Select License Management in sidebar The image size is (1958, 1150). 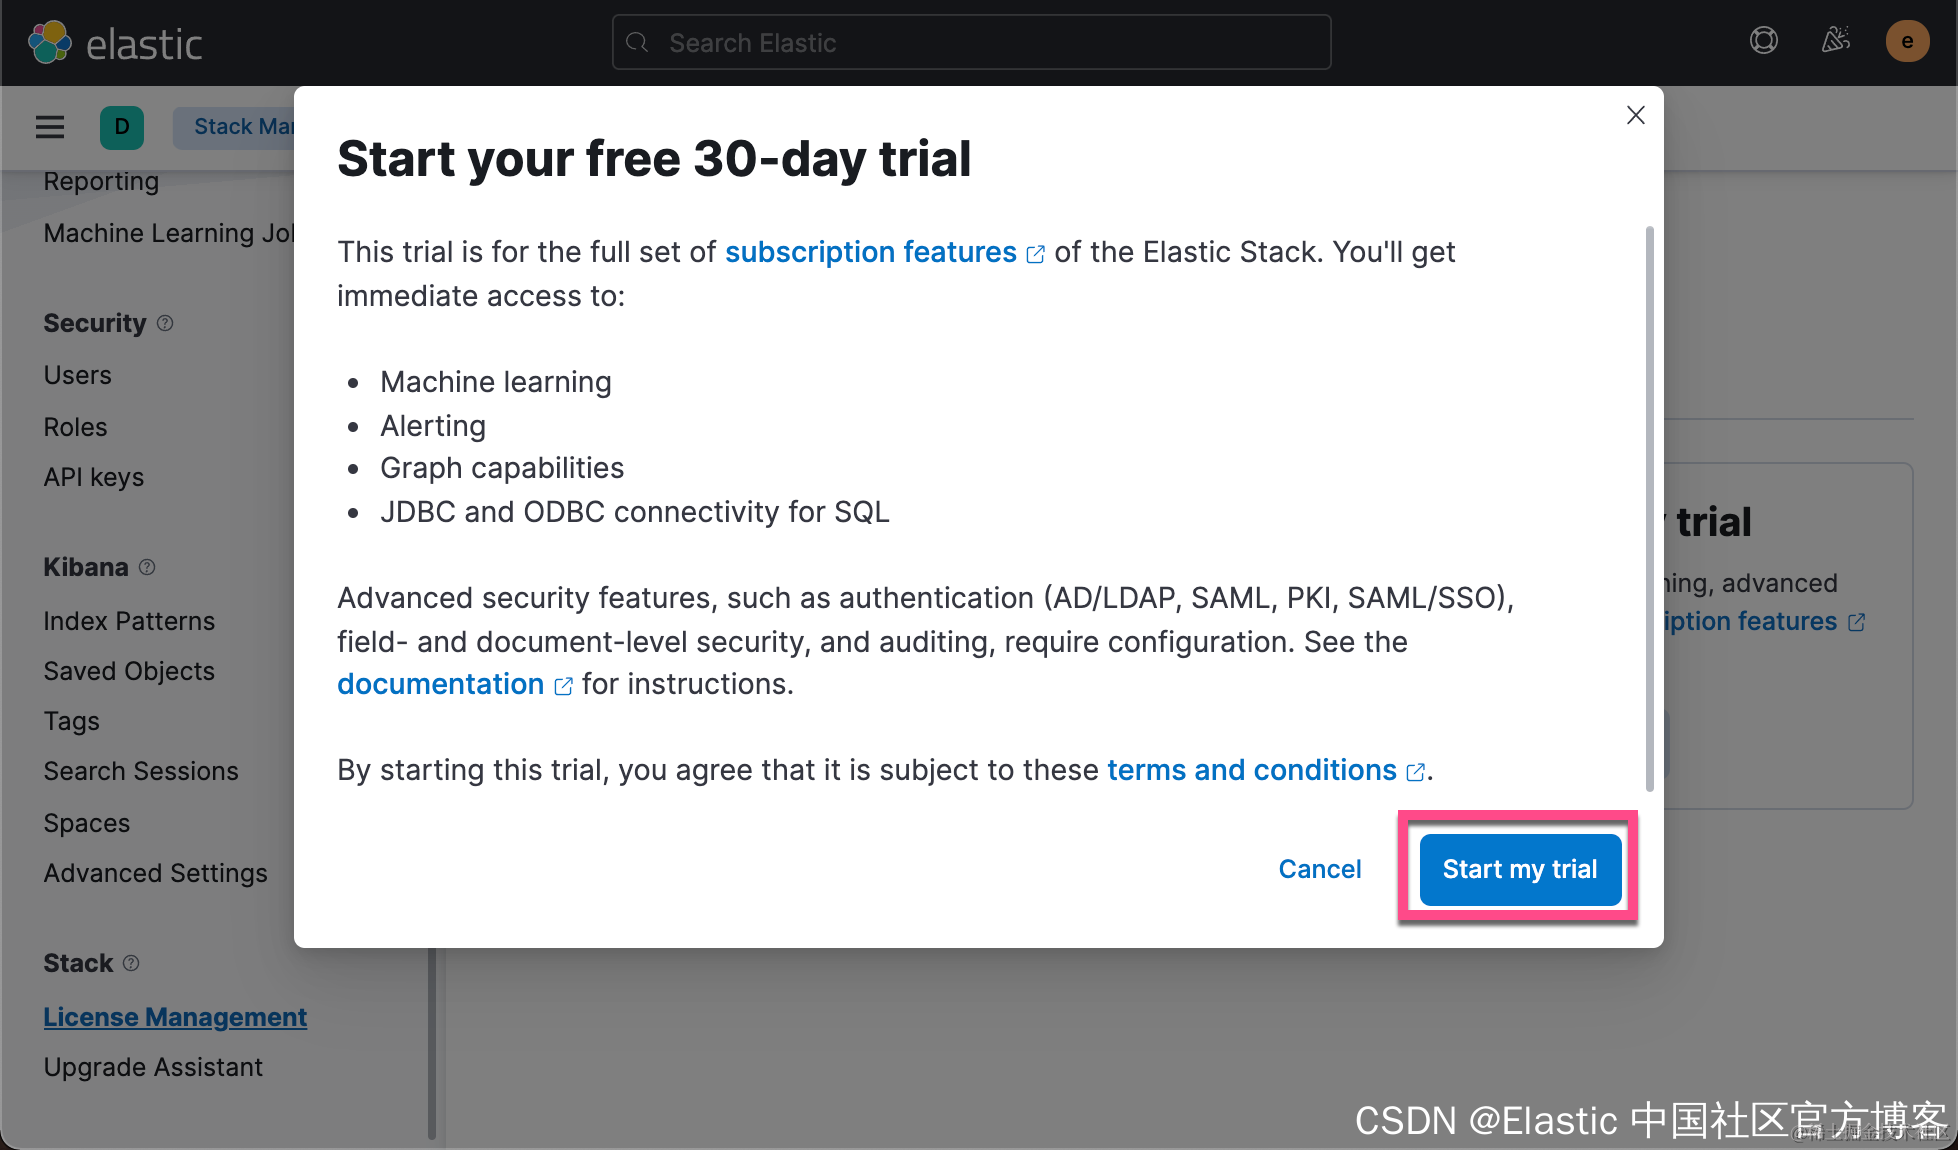tap(175, 1017)
